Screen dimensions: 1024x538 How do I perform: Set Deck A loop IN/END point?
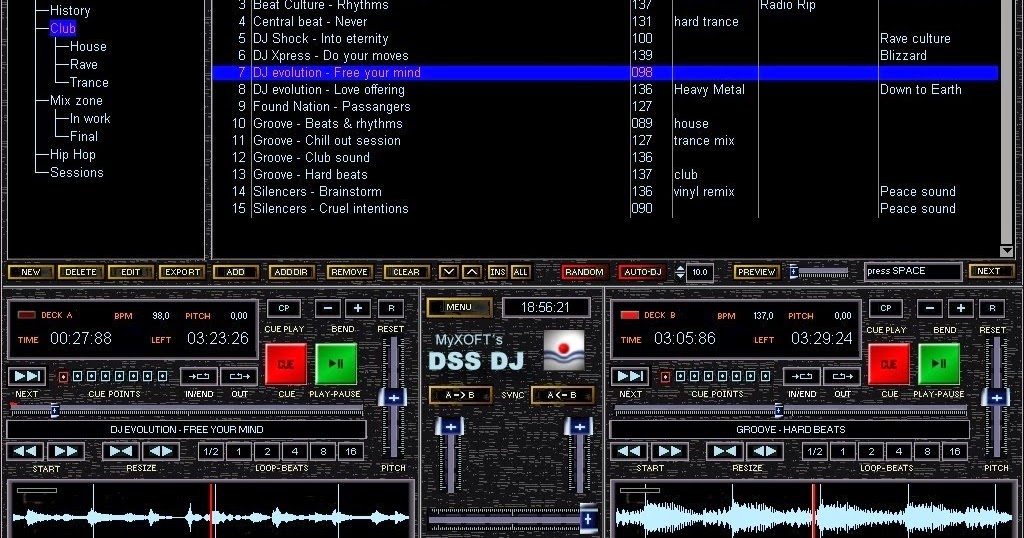(199, 376)
